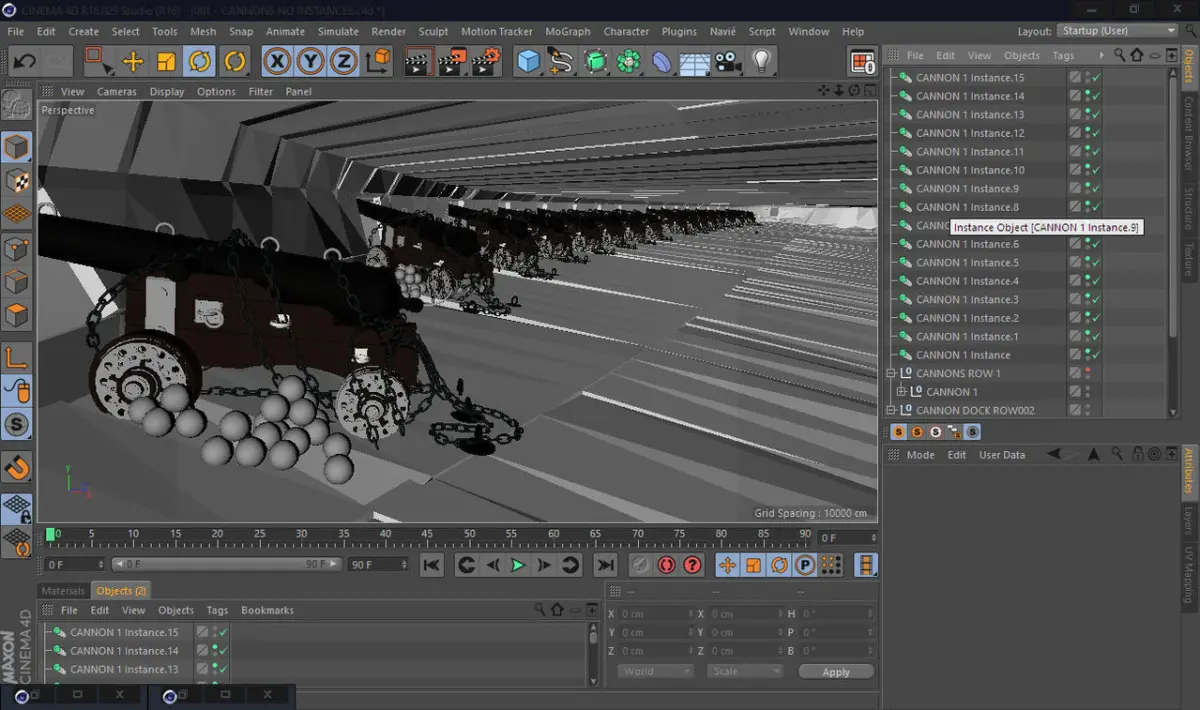The height and width of the screenshot is (710, 1200).
Task: Select the Move tool in top toolbar
Action: (133, 62)
